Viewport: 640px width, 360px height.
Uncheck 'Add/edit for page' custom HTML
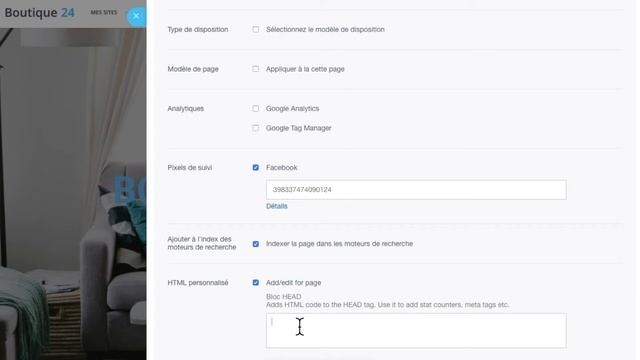(256, 283)
